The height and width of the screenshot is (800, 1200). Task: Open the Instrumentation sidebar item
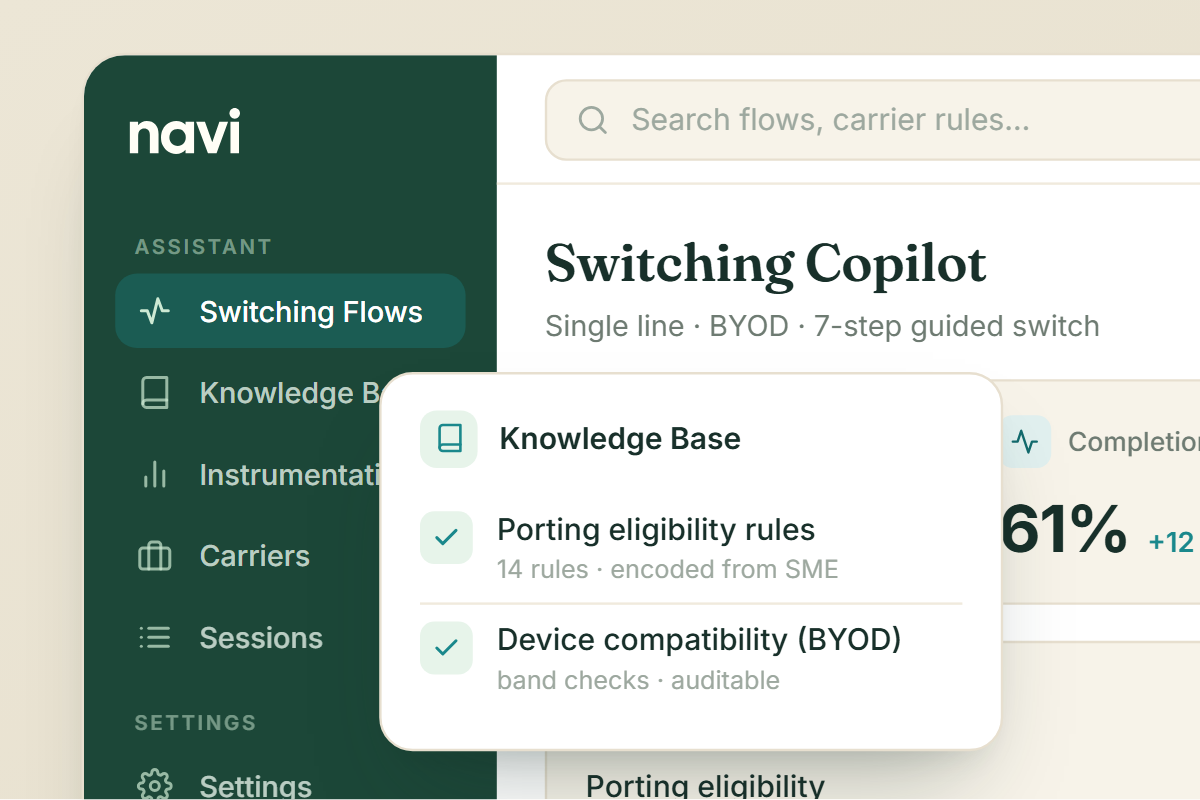(x=248, y=474)
